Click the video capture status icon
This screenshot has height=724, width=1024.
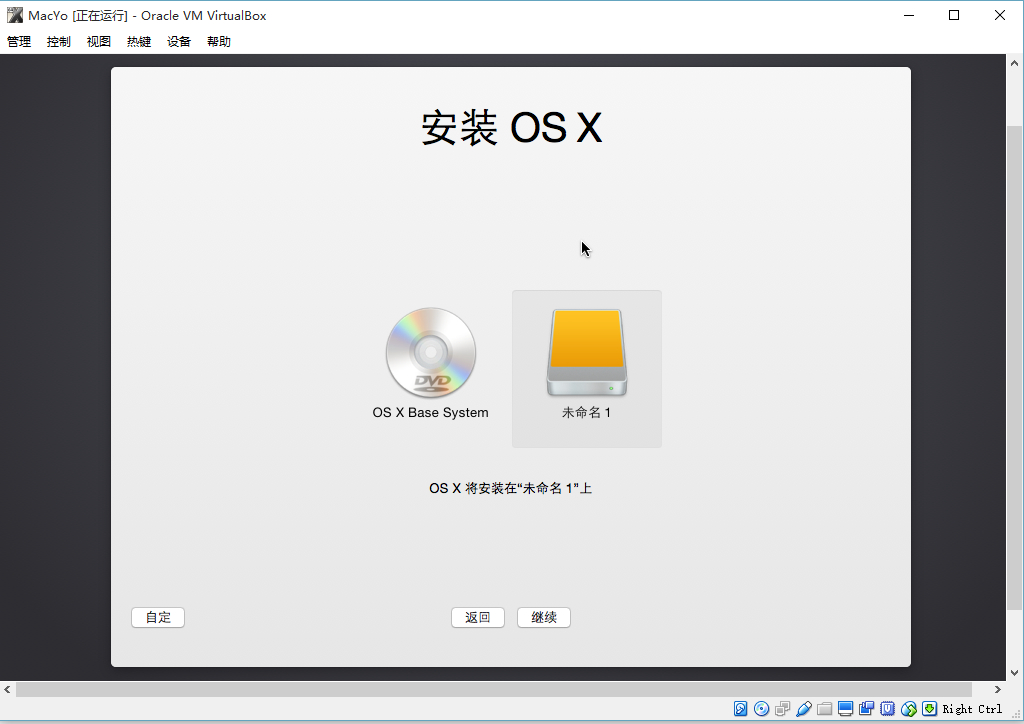click(x=866, y=708)
